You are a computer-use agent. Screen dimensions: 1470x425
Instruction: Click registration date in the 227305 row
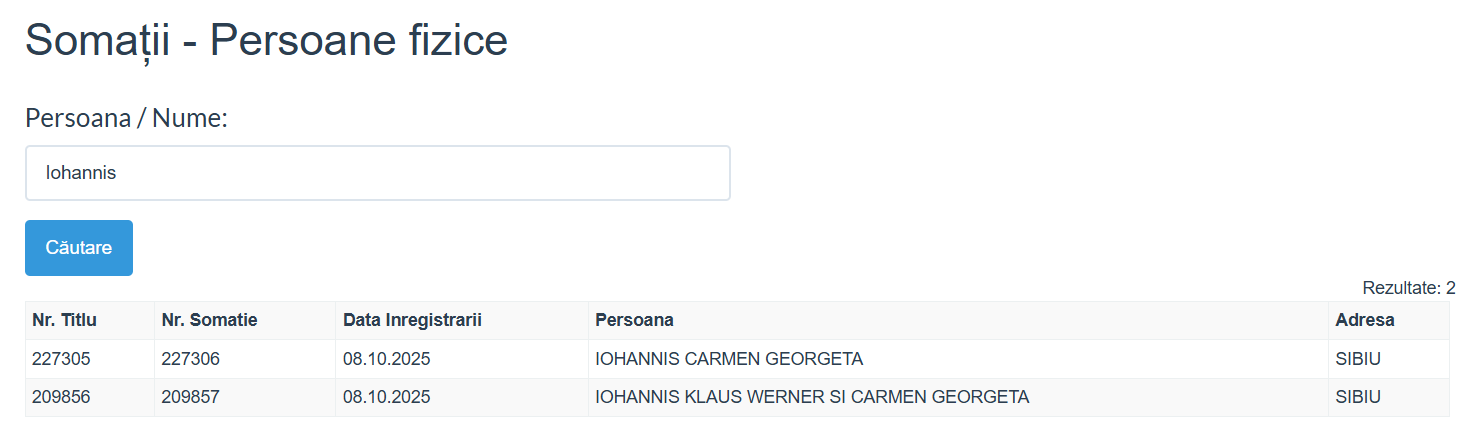coord(386,359)
